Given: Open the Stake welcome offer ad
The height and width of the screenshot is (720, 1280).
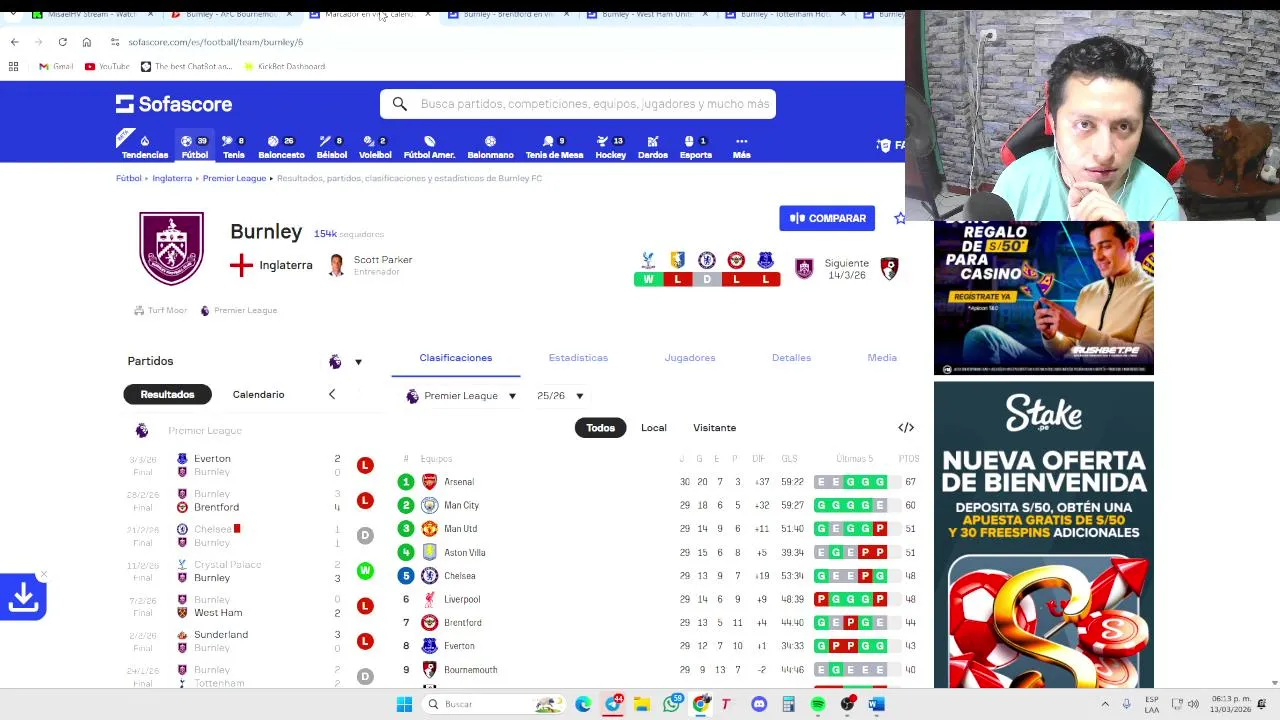Looking at the screenshot, I should [x=1044, y=535].
